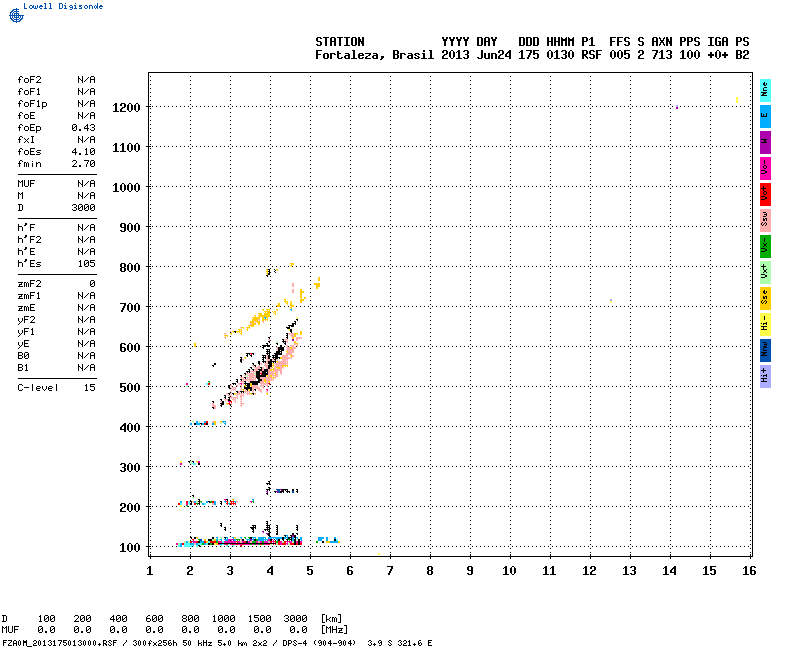Click the D value 3000
This screenshot has height=650, width=800.
pos(83,208)
